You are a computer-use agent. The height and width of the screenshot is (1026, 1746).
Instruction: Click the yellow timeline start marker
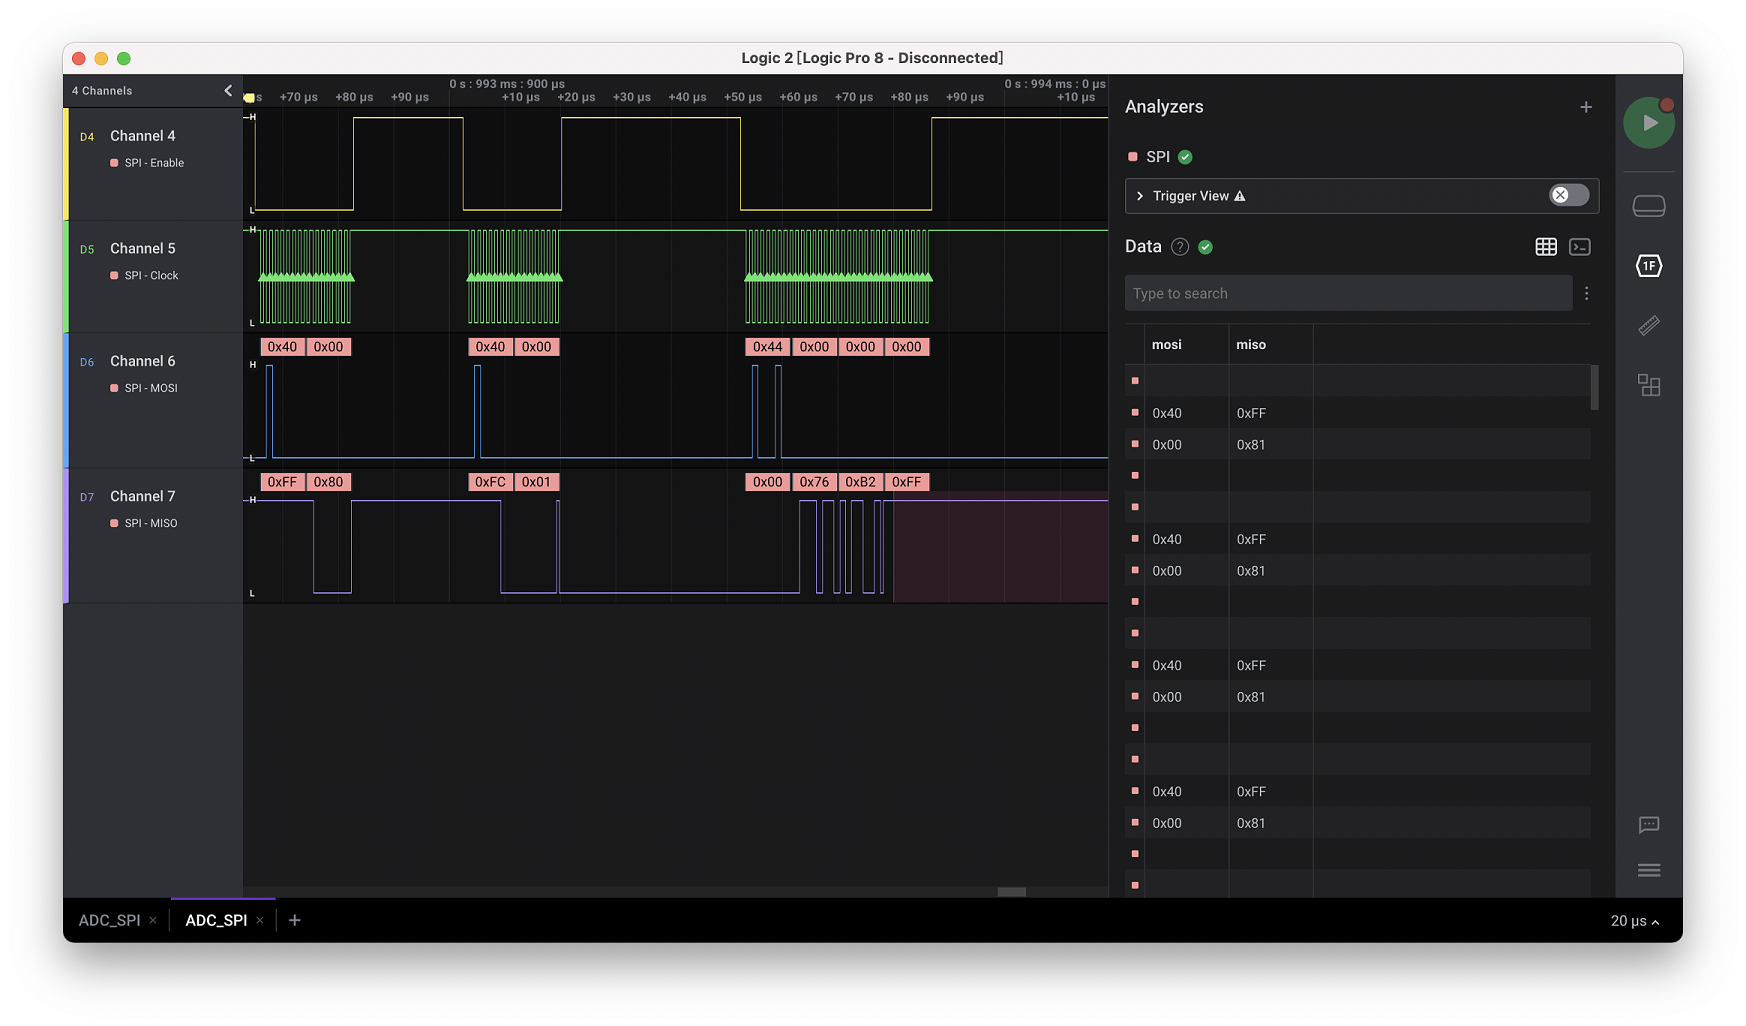(x=249, y=98)
